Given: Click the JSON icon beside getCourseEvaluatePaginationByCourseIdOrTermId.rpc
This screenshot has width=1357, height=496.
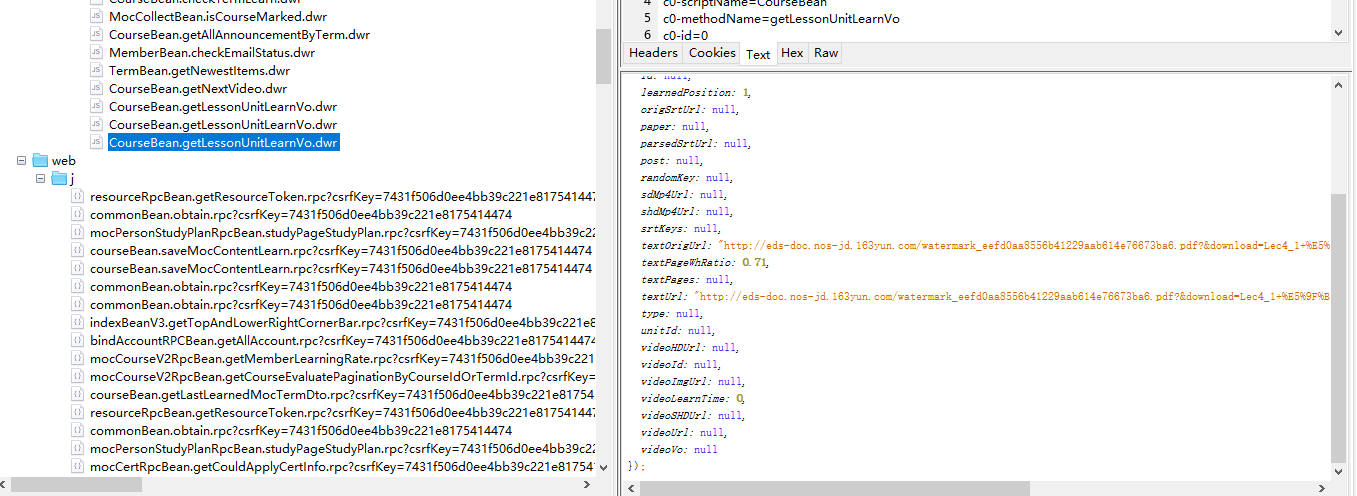Looking at the screenshot, I should pos(77,376).
